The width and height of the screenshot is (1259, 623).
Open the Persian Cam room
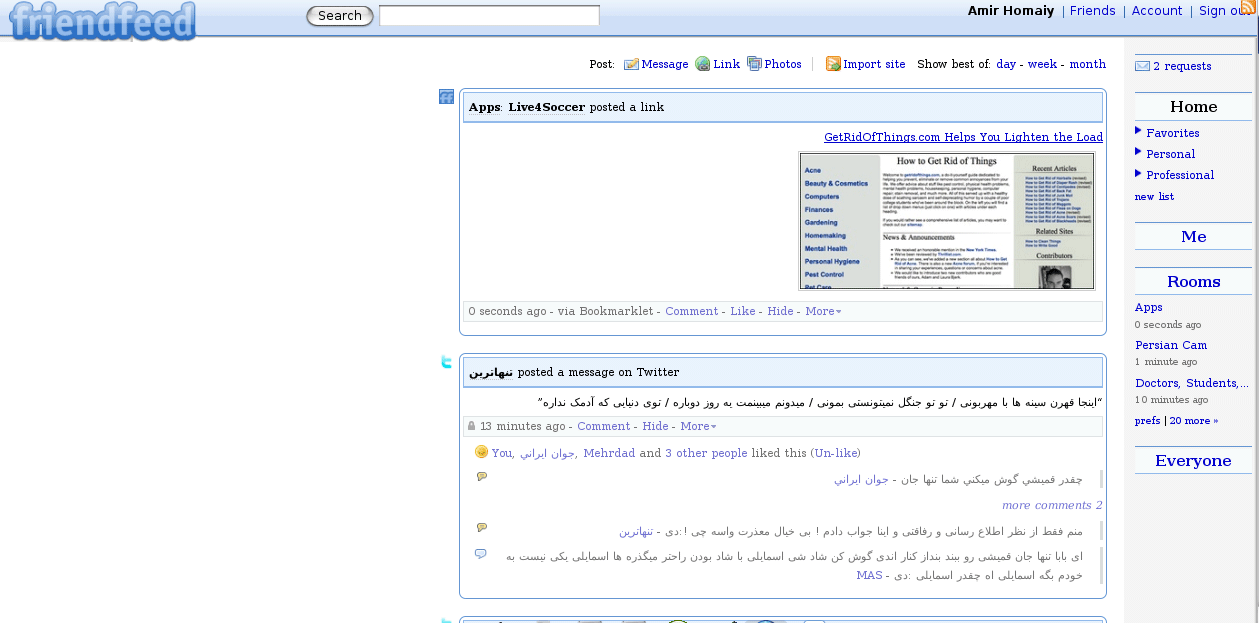click(1170, 346)
